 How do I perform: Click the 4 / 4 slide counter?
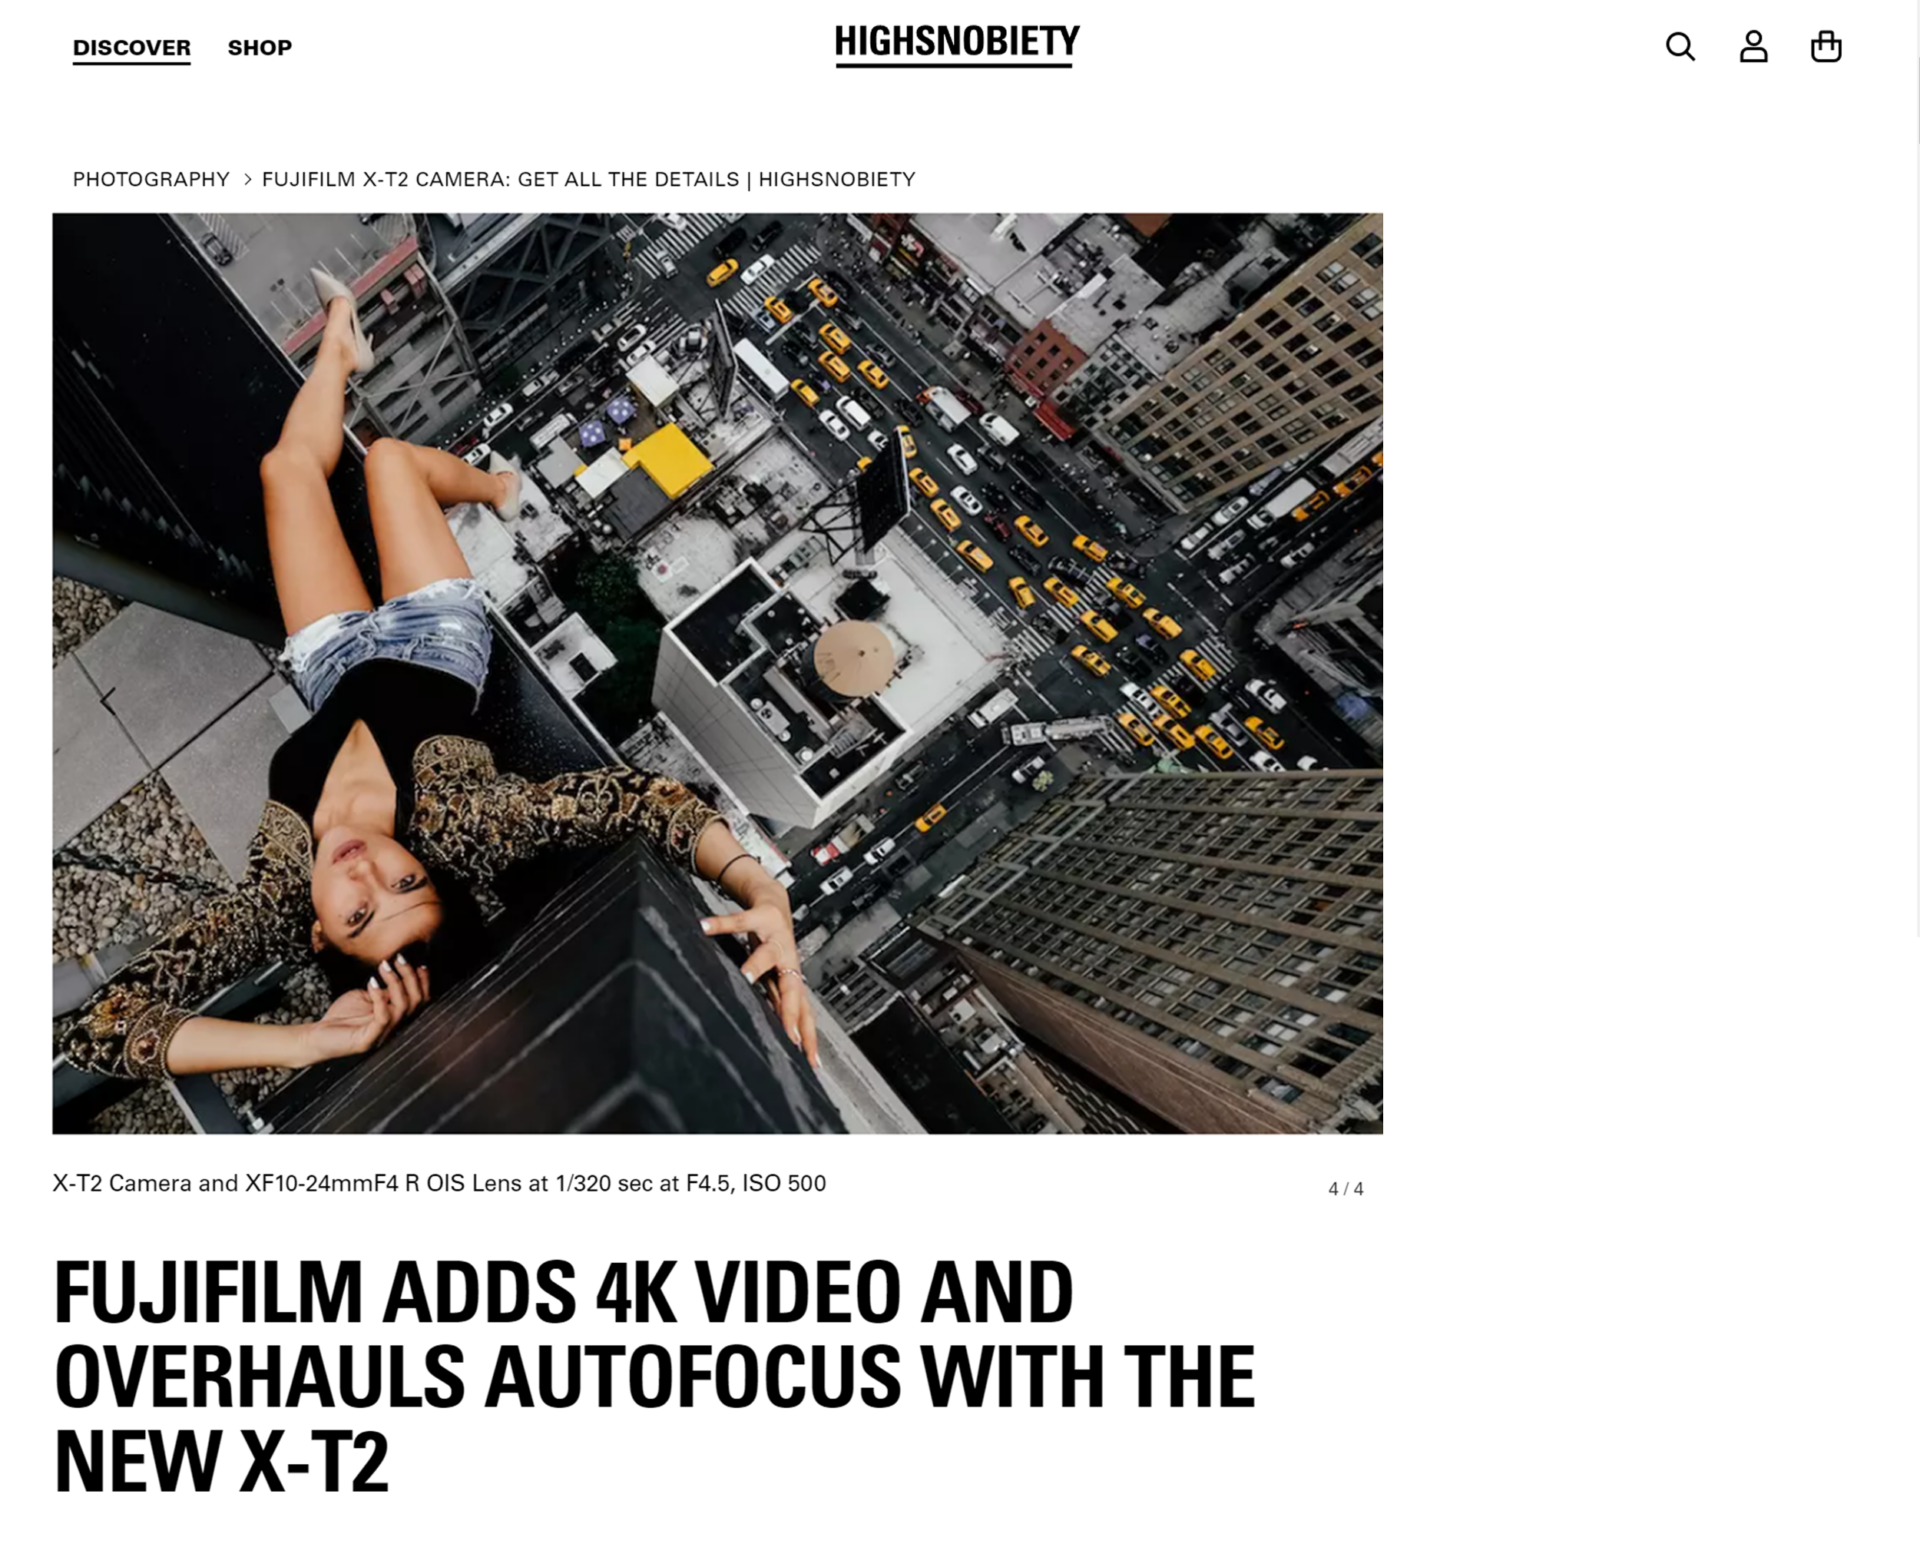[1345, 1189]
